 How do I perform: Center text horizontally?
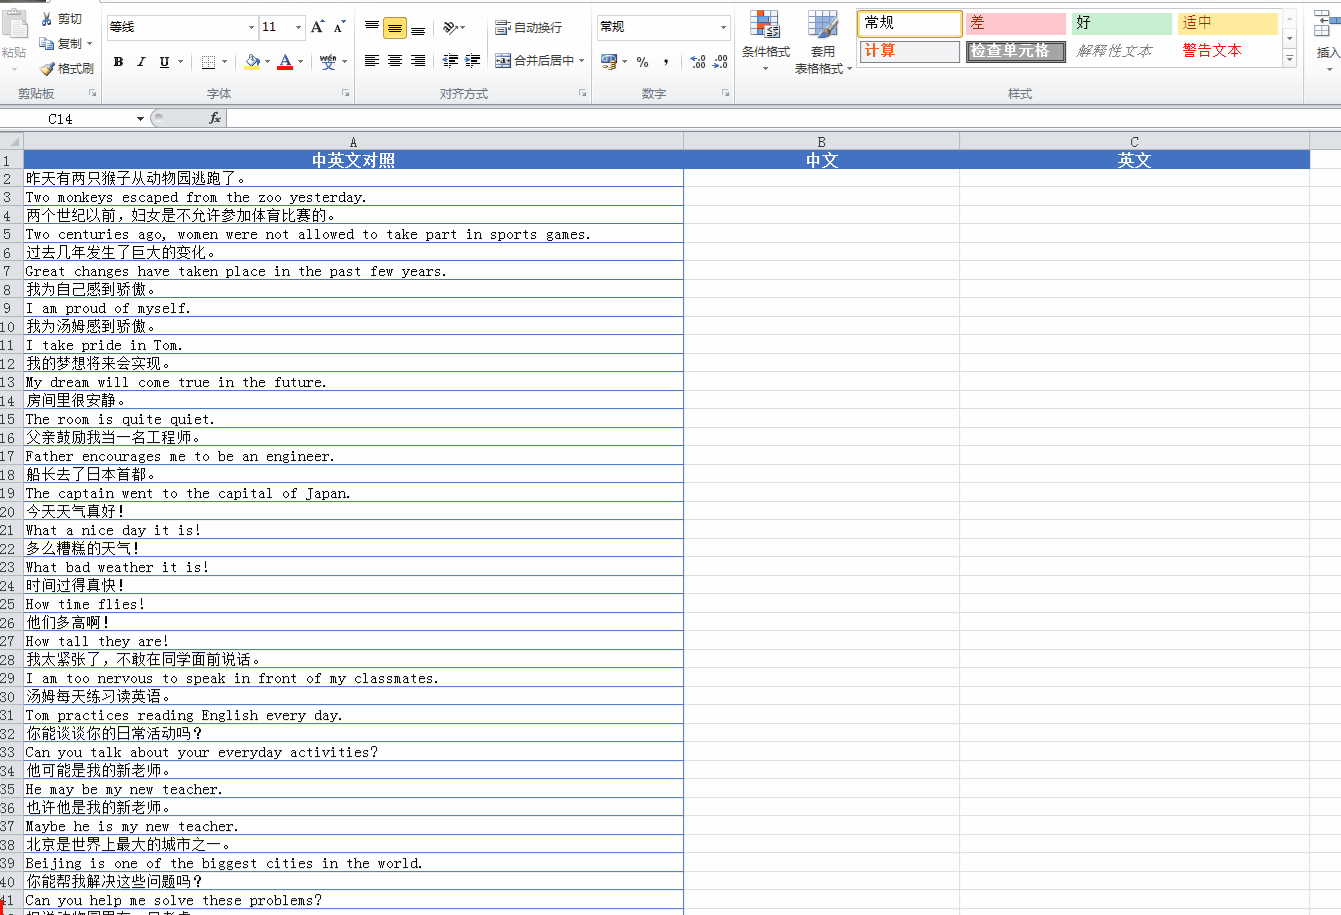pyautogui.click(x=395, y=61)
